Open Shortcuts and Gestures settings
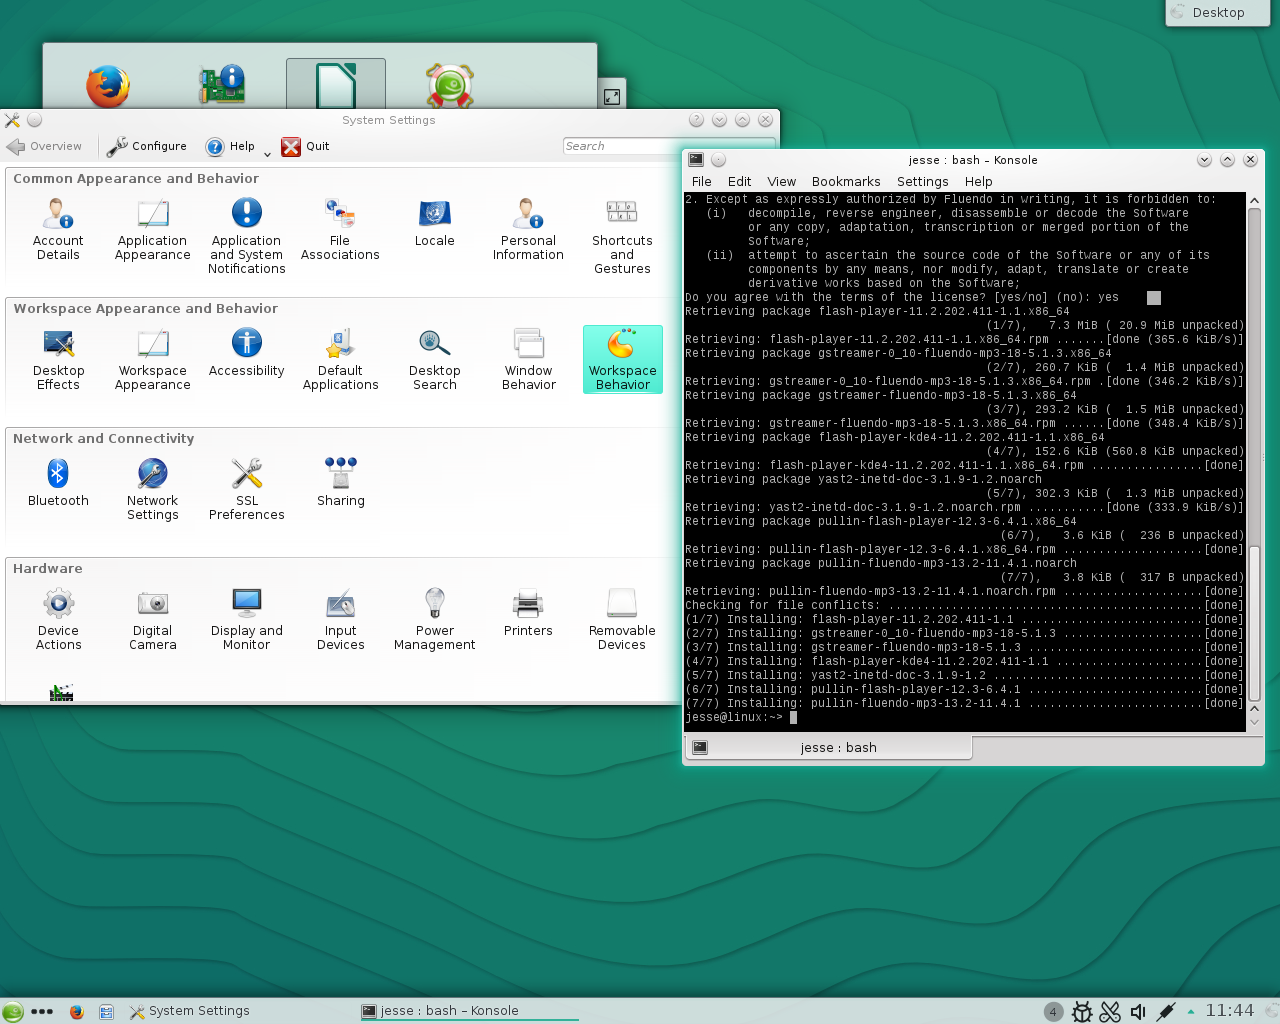The image size is (1280, 1024). (x=622, y=236)
